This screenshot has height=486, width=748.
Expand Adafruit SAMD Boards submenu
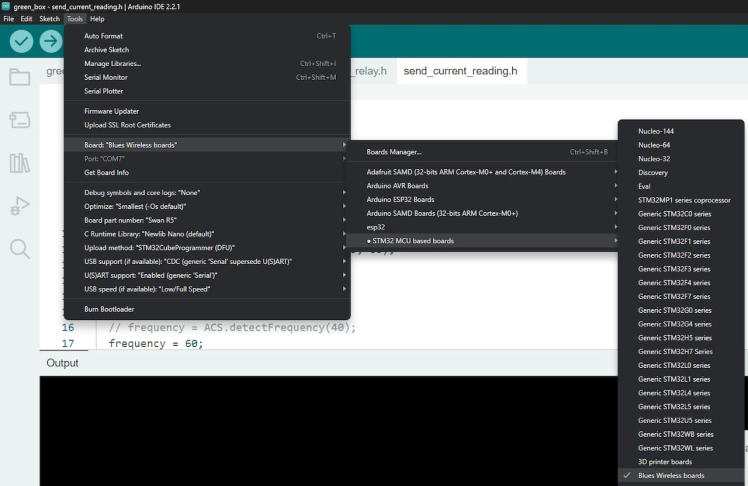point(482,172)
